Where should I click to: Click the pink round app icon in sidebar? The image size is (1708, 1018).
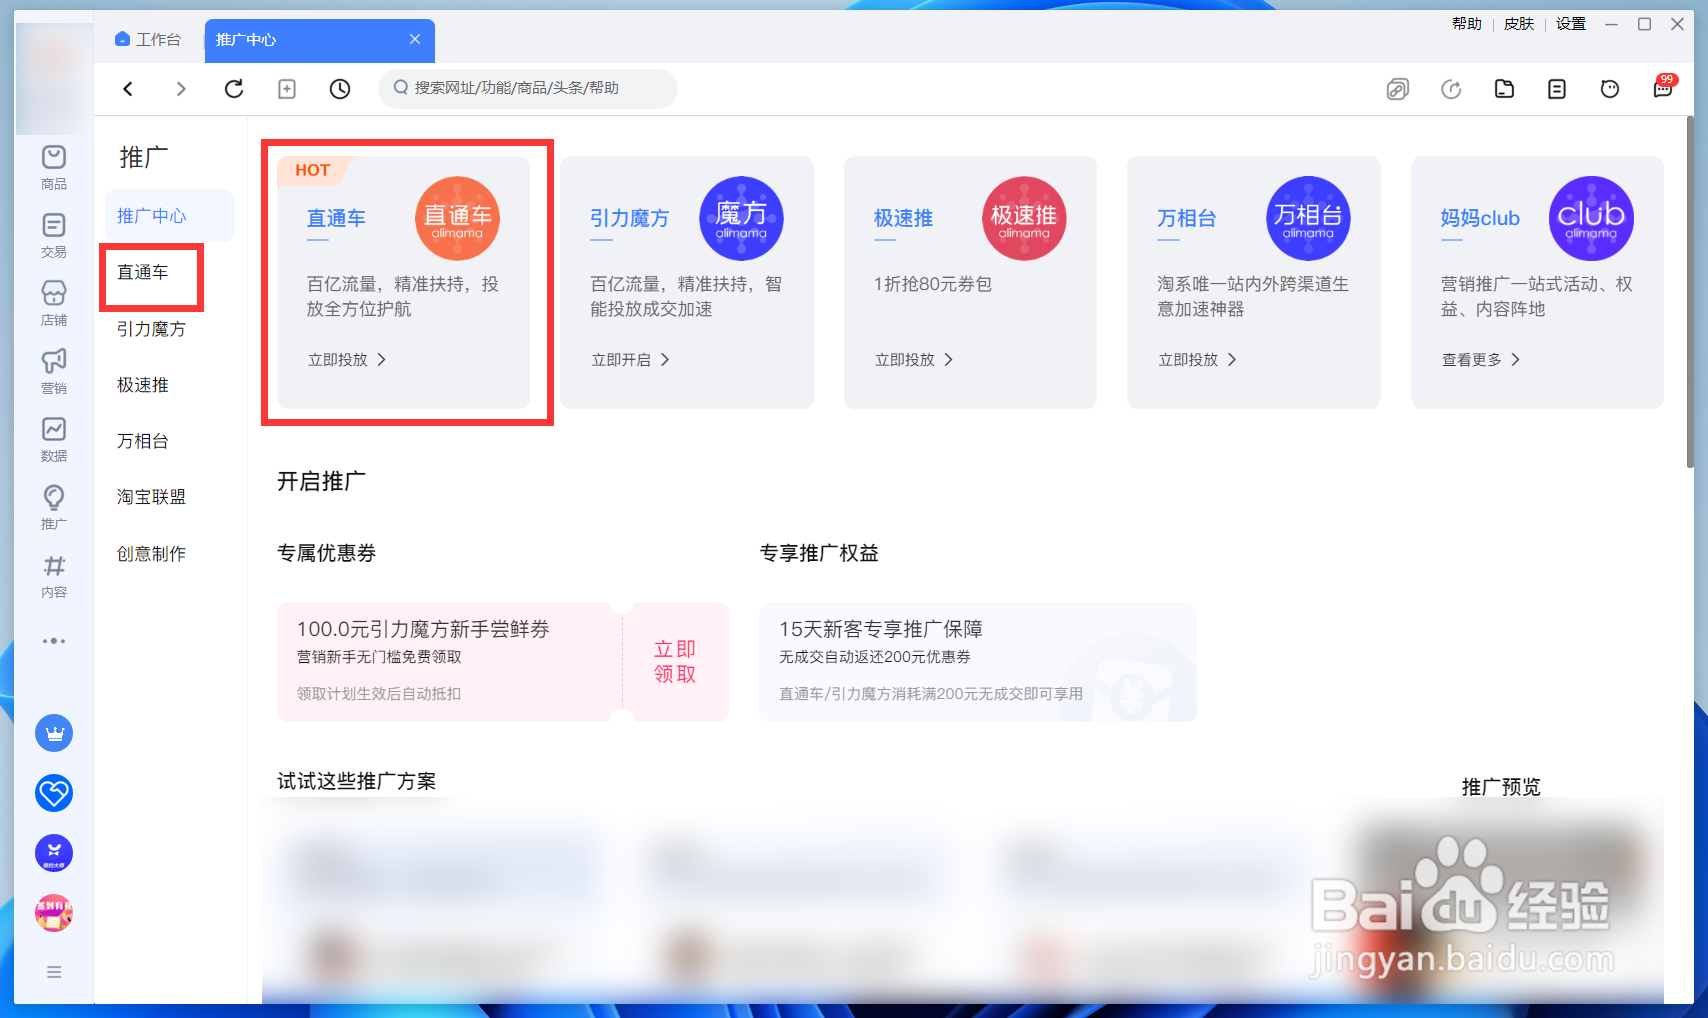tap(54, 913)
